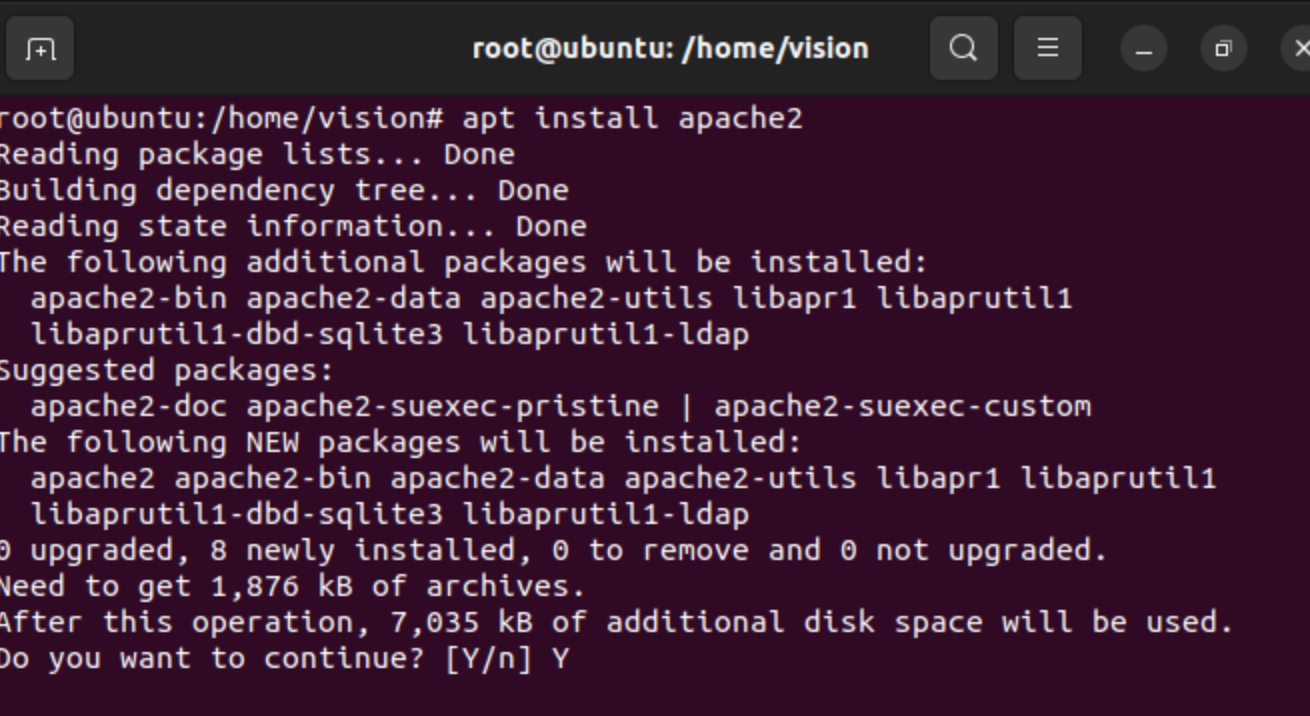1310x716 pixels.
Task: Click the Suggested packages heading
Action: coord(166,370)
